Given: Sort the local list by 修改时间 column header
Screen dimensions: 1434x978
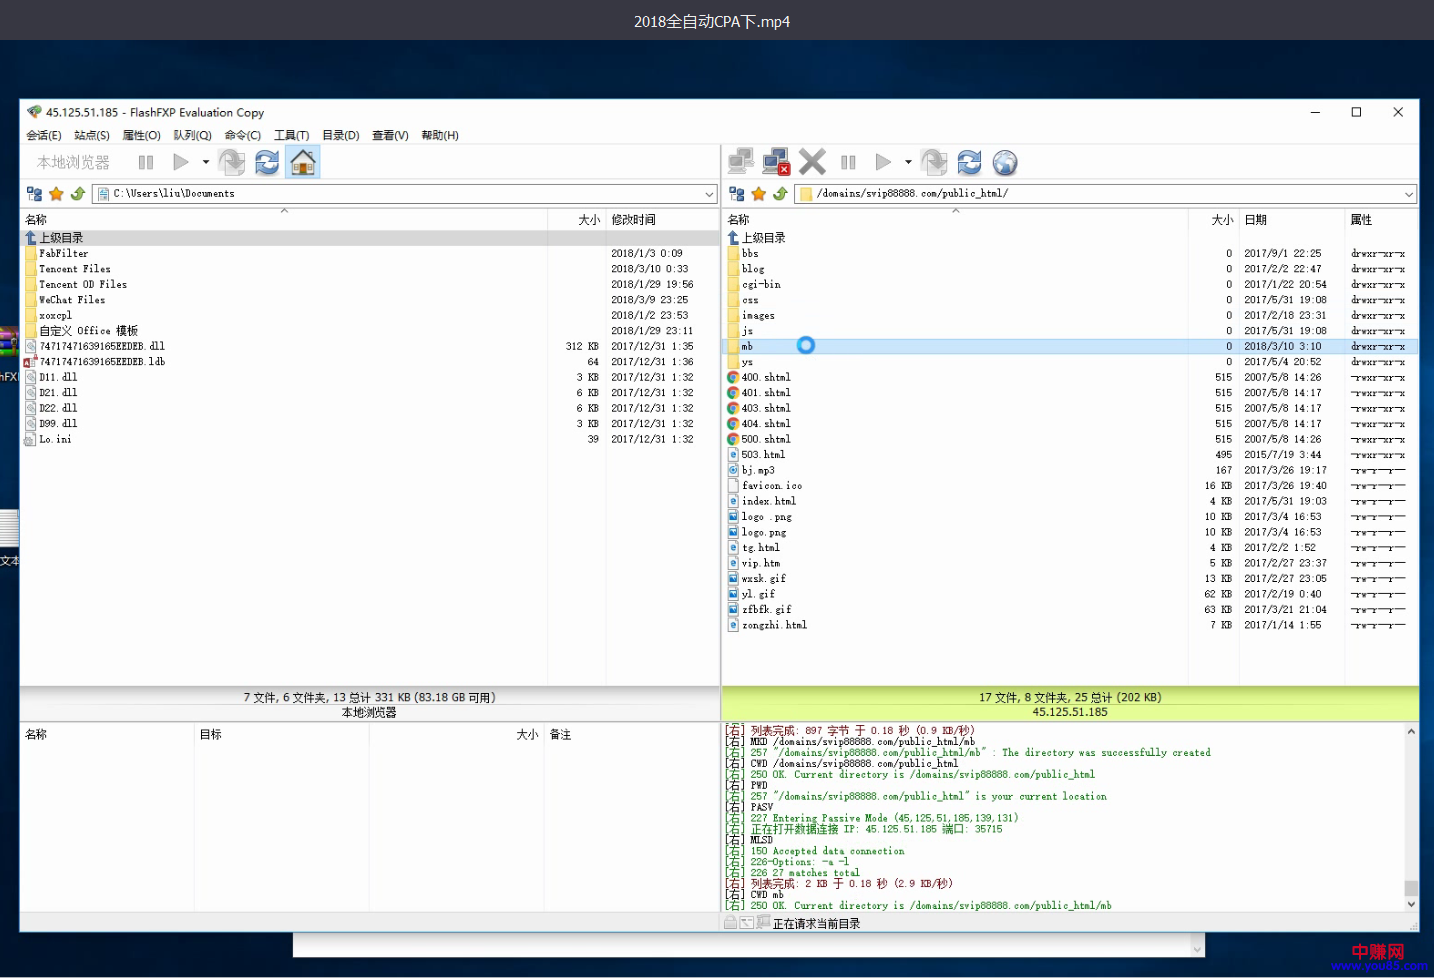Looking at the screenshot, I should click(x=633, y=220).
